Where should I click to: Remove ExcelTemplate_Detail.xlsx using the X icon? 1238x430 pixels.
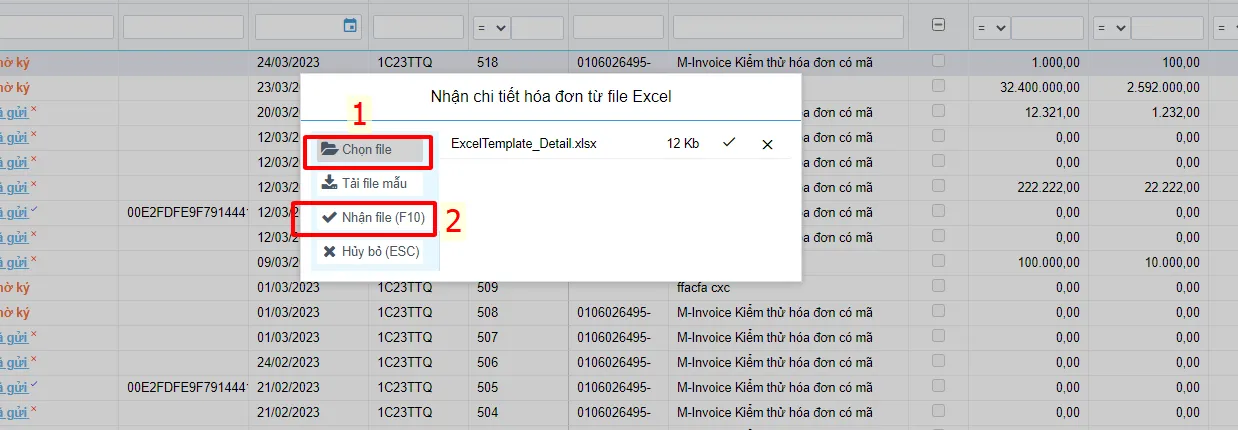(767, 144)
